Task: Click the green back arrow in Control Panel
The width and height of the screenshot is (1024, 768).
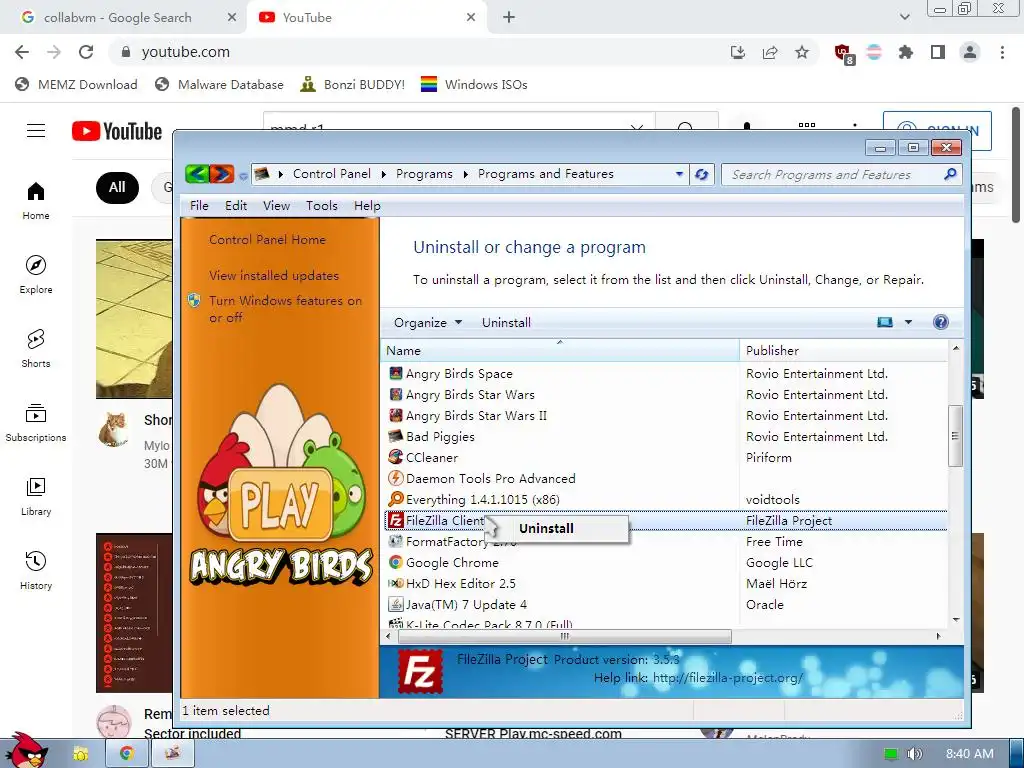Action: 197,174
